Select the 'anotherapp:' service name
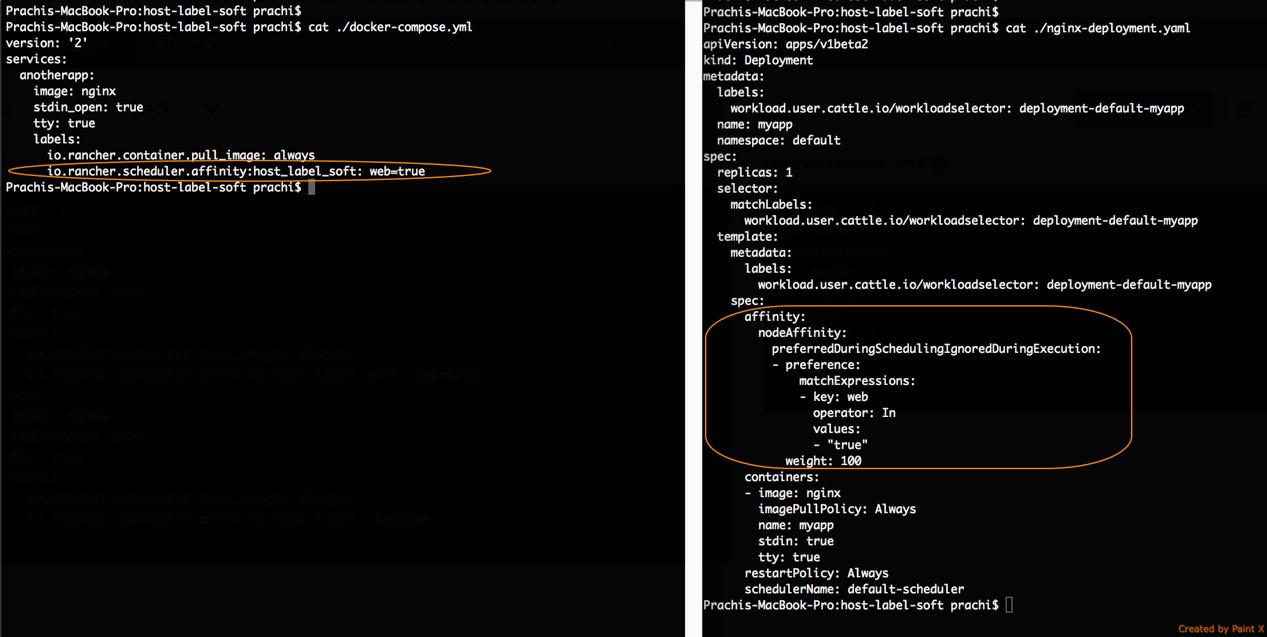Screen dimensions: 1267x637 57,75
